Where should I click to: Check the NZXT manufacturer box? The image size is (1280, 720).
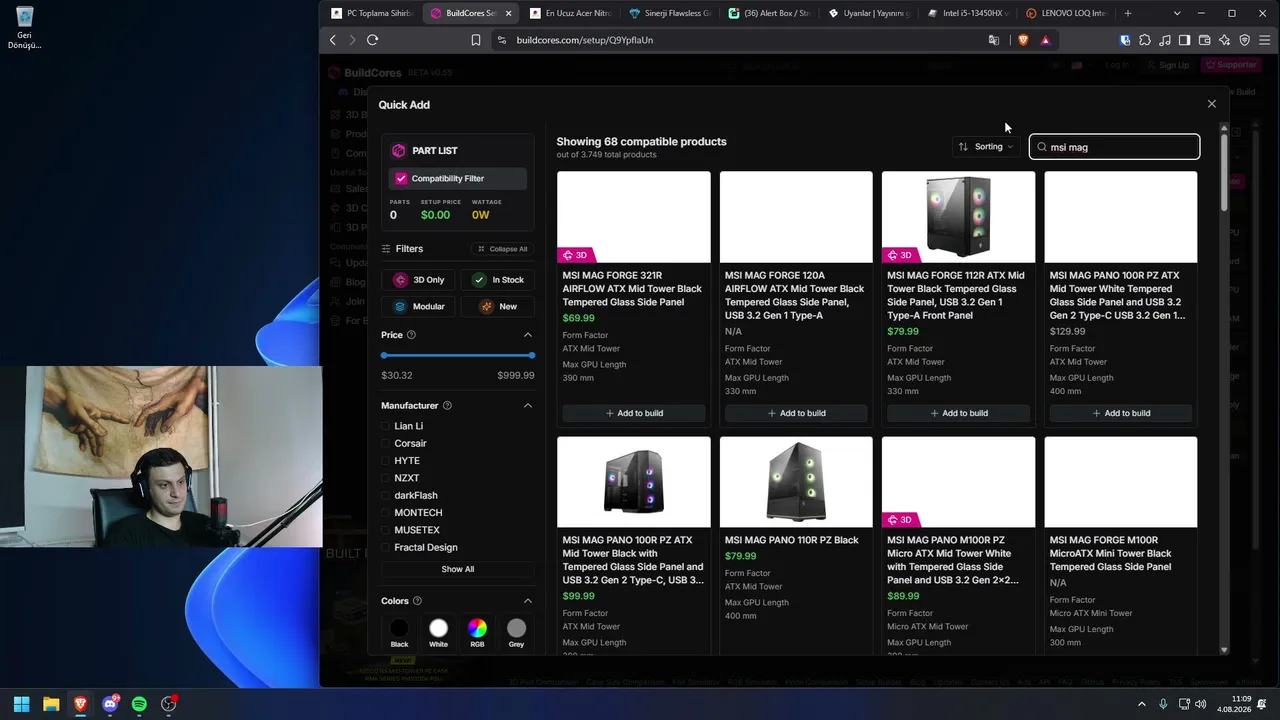pyautogui.click(x=385, y=478)
